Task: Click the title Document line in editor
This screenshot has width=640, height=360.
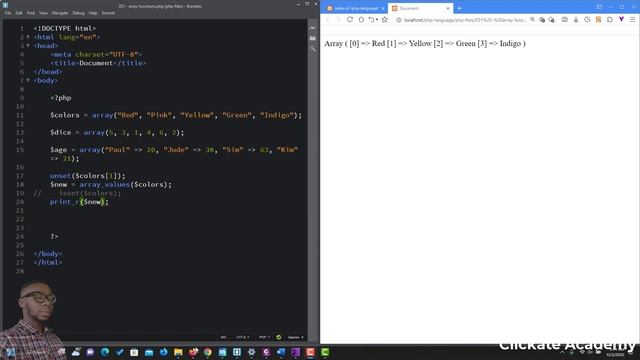Action: (98, 63)
